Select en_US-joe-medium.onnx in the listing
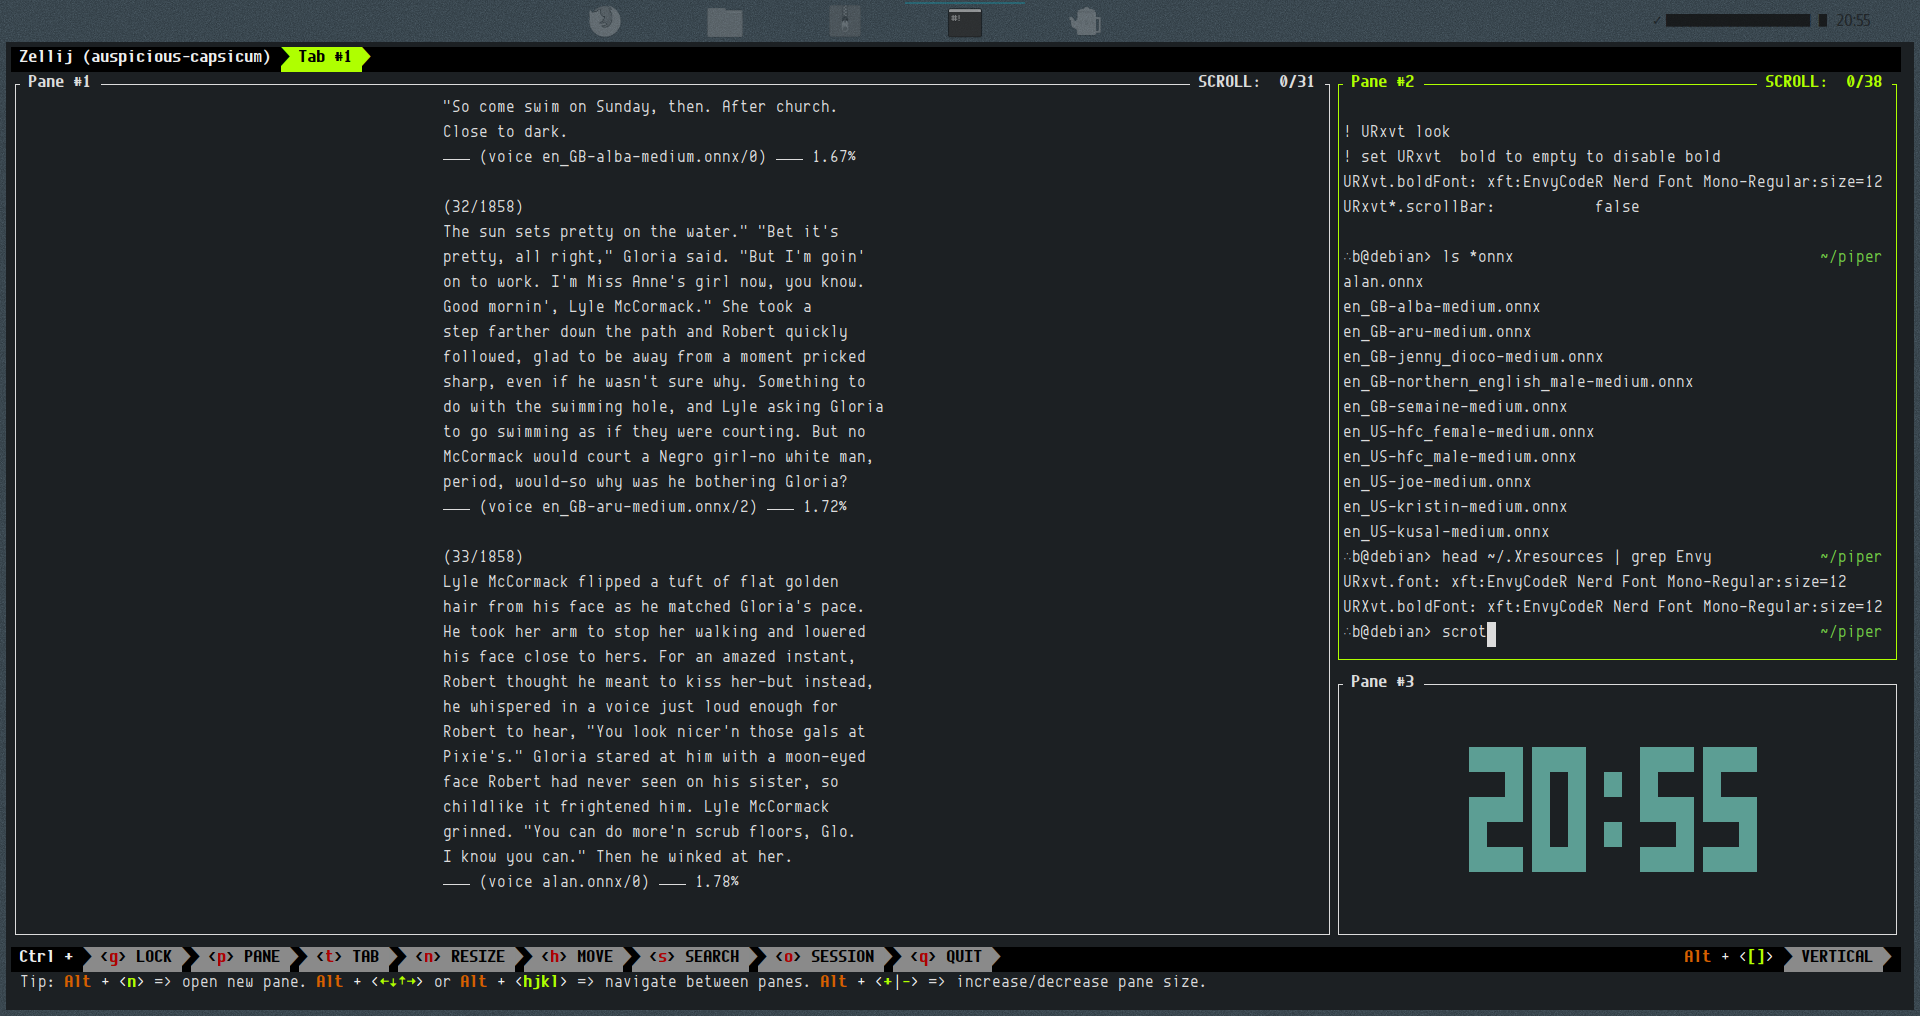The image size is (1920, 1016). click(x=1437, y=482)
